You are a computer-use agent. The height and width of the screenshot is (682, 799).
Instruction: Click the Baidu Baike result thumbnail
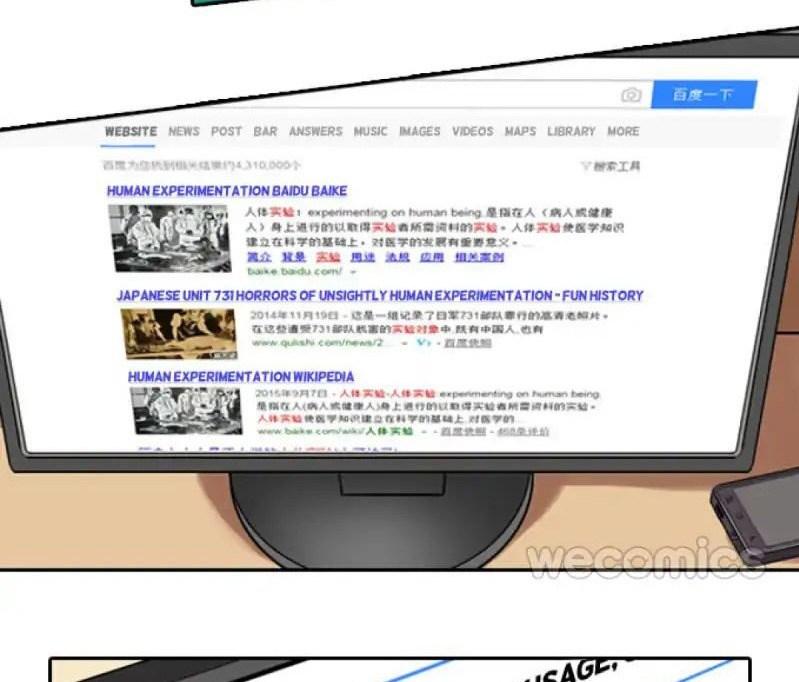(169, 238)
